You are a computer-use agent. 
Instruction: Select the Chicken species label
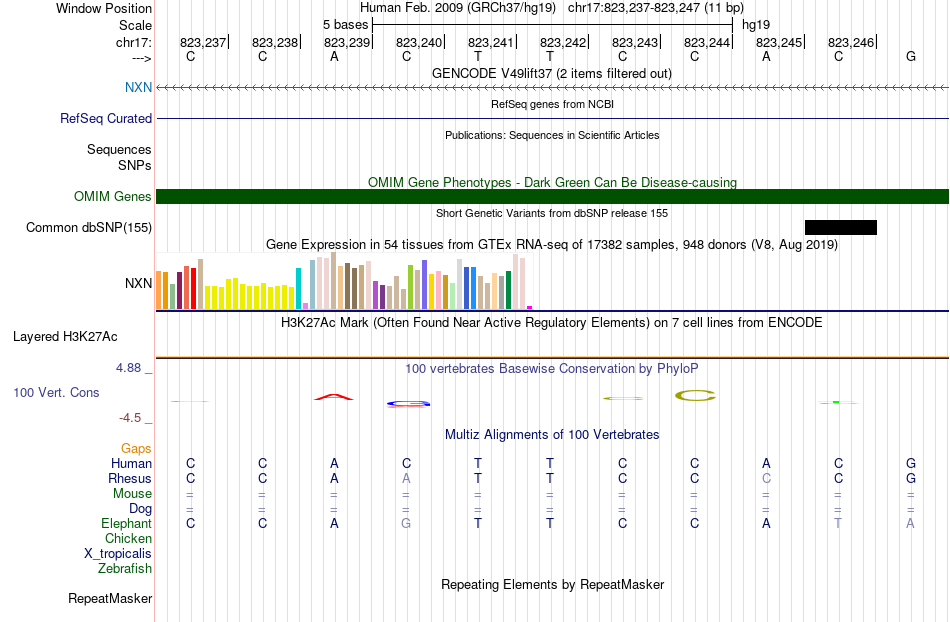point(128,538)
